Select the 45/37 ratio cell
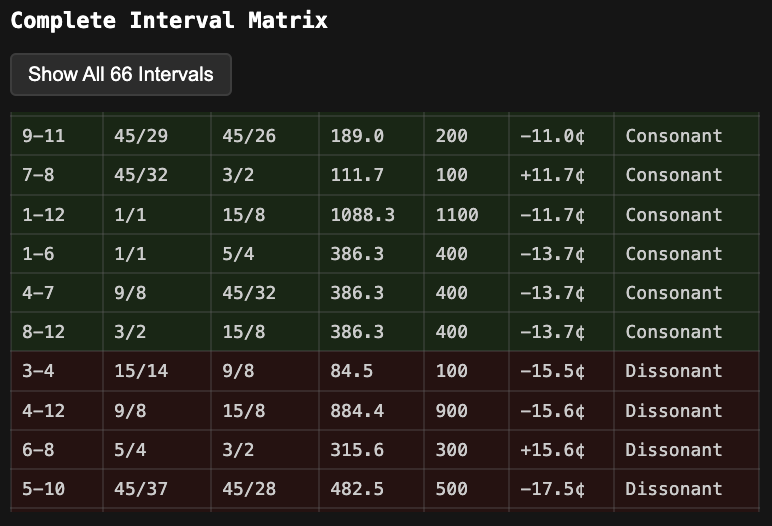This screenshot has width=772, height=526. click(141, 488)
